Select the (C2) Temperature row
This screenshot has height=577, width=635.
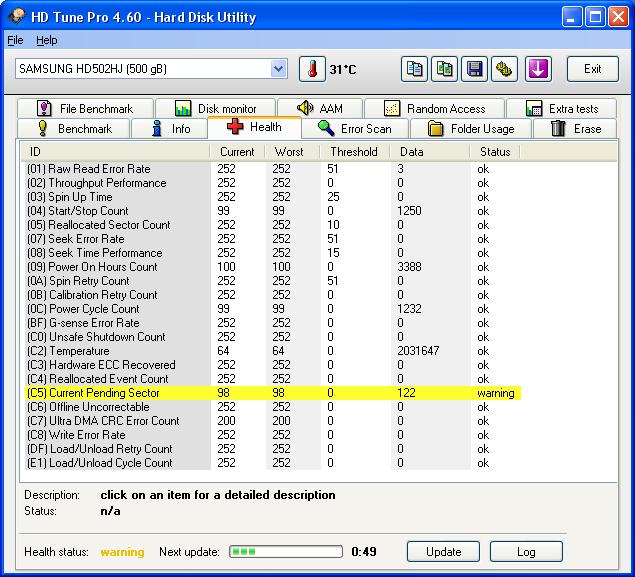tap(274, 351)
